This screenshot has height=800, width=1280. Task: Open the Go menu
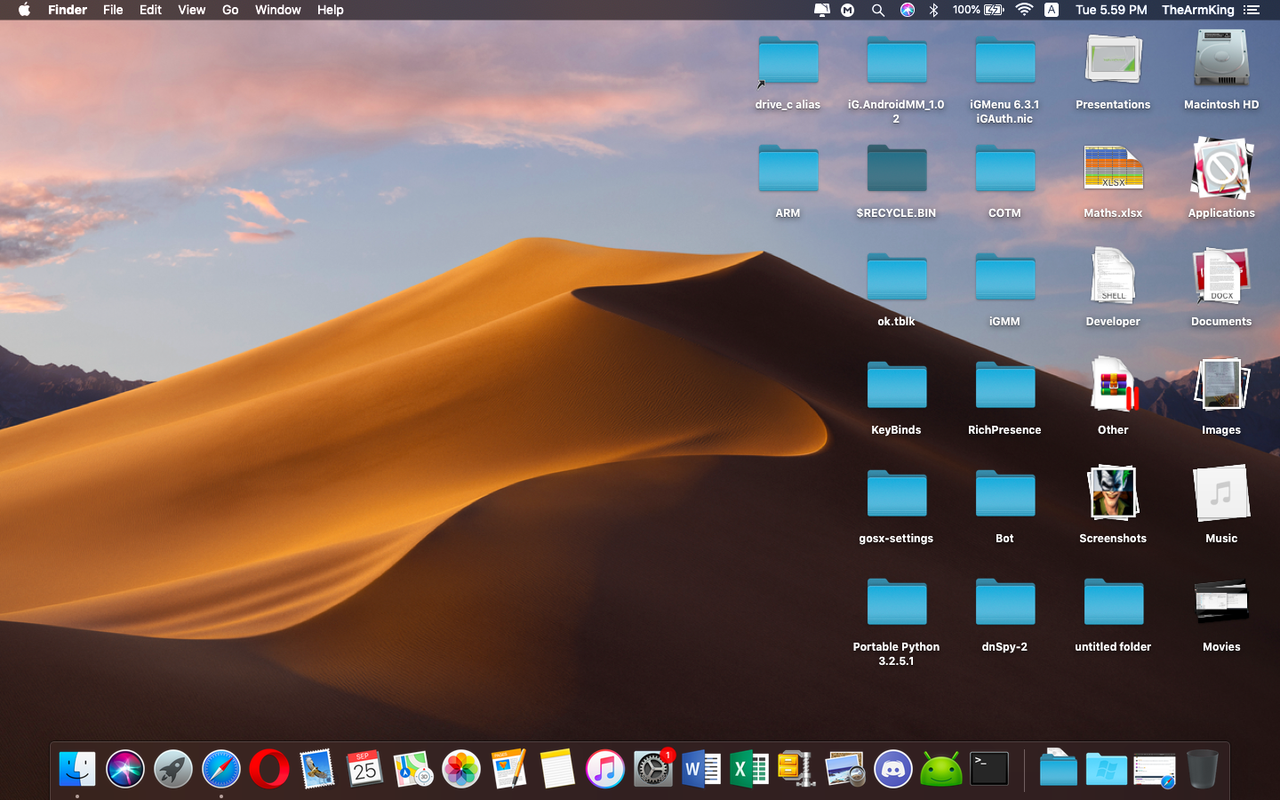pyautogui.click(x=230, y=10)
